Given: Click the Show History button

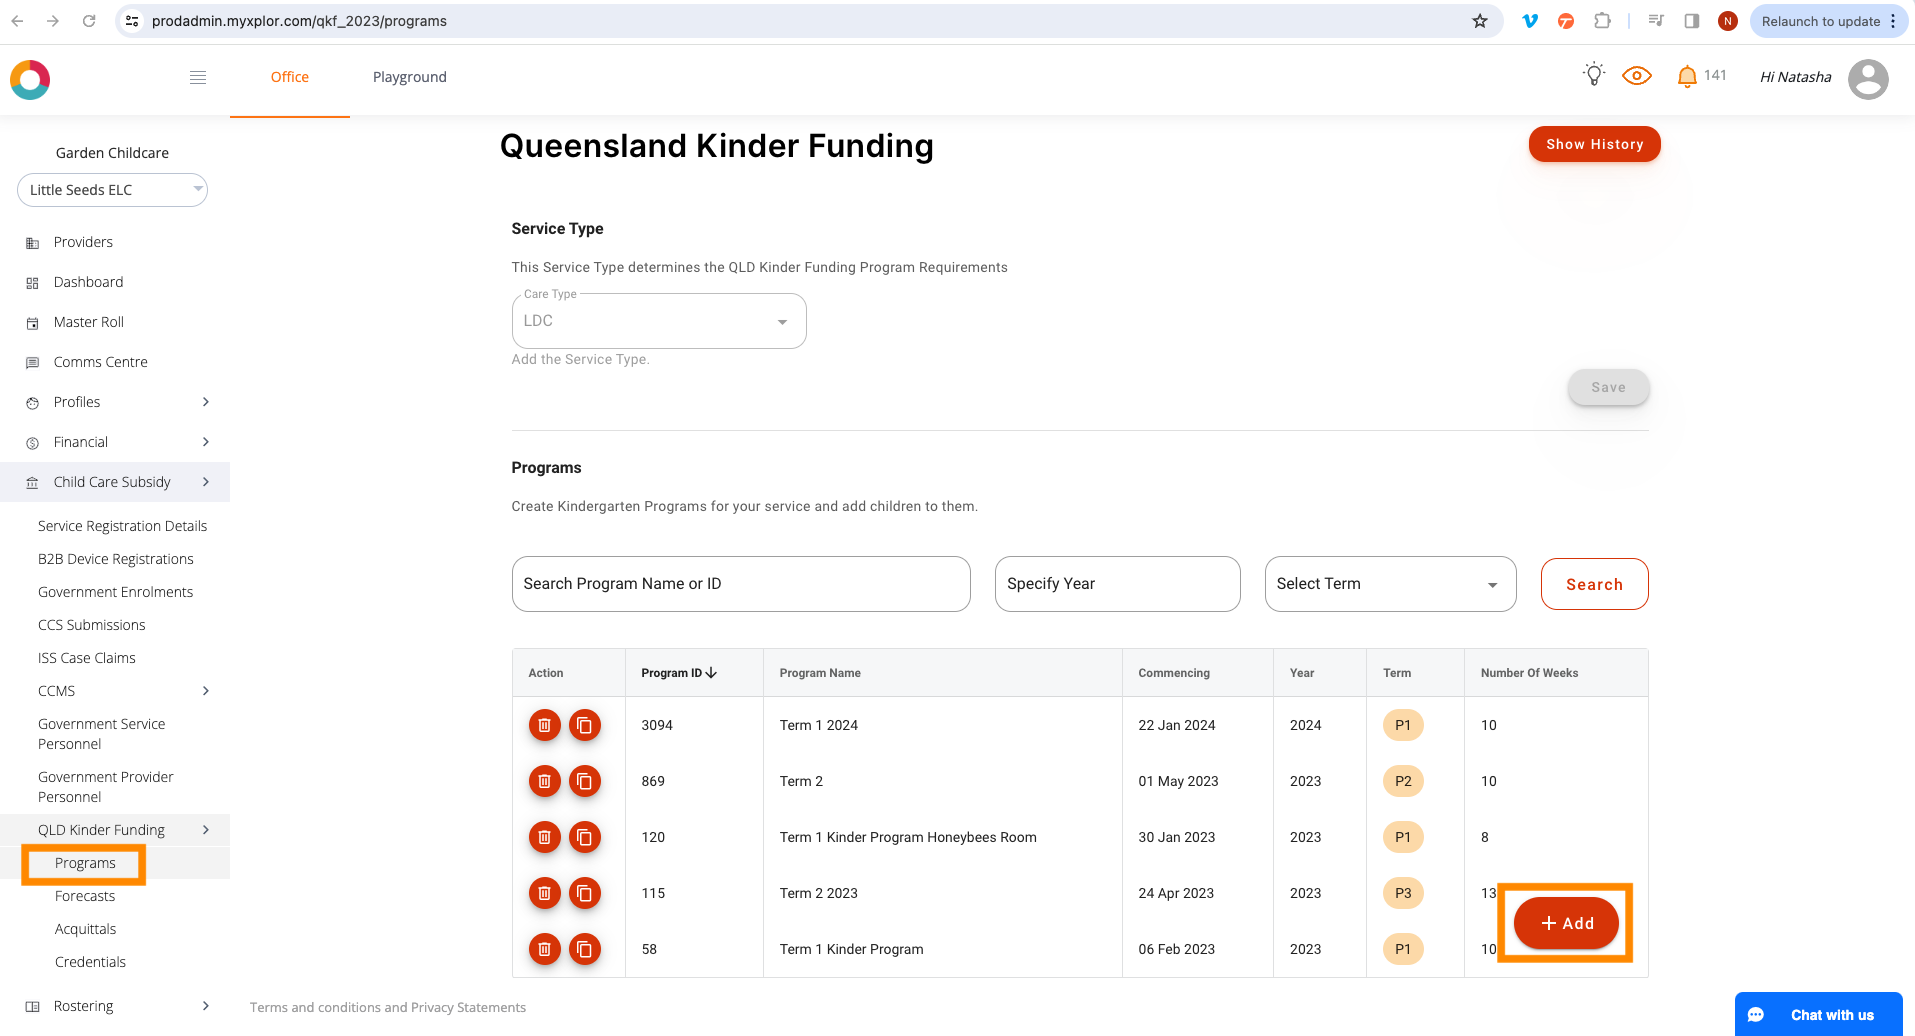Looking at the screenshot, I should pos(1594,144).
